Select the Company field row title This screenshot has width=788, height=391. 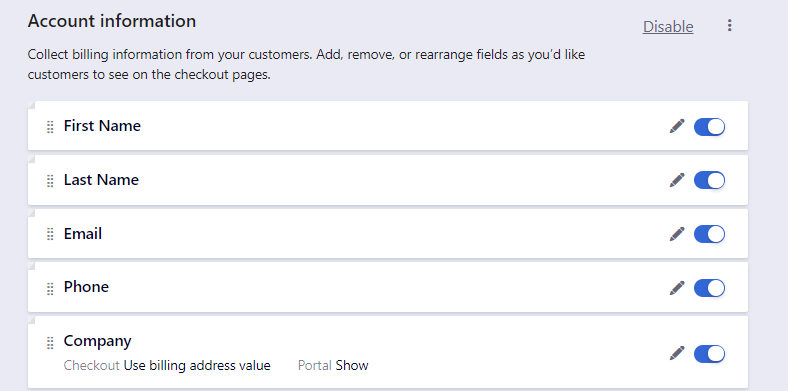tap(97, 341)
